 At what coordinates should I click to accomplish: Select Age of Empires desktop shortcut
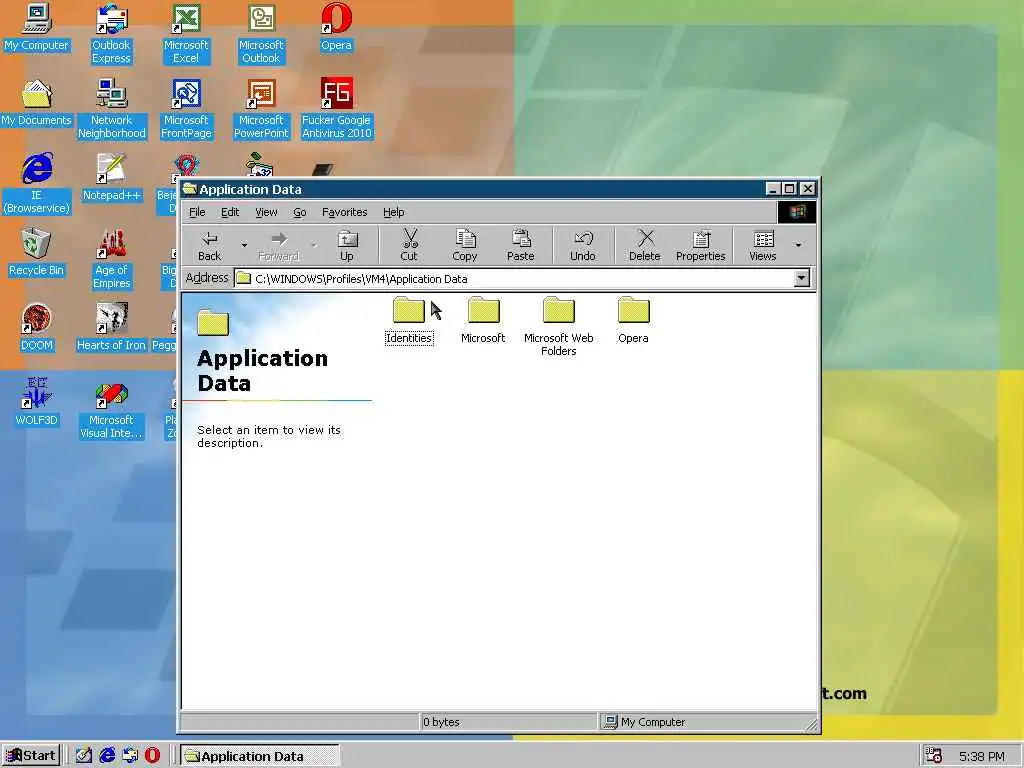(x=112, y=259)
